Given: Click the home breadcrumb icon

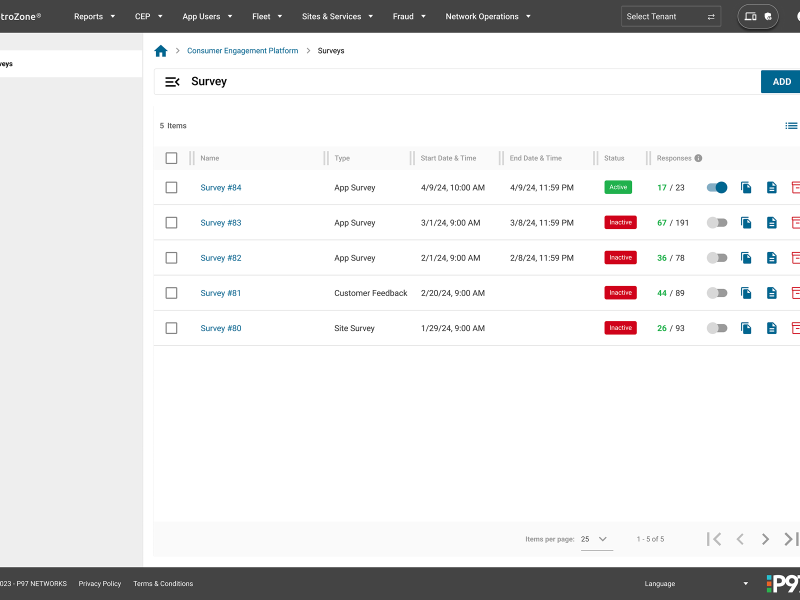Looking at the screenshot, I should pyautogui.click(x=160, y=50).
